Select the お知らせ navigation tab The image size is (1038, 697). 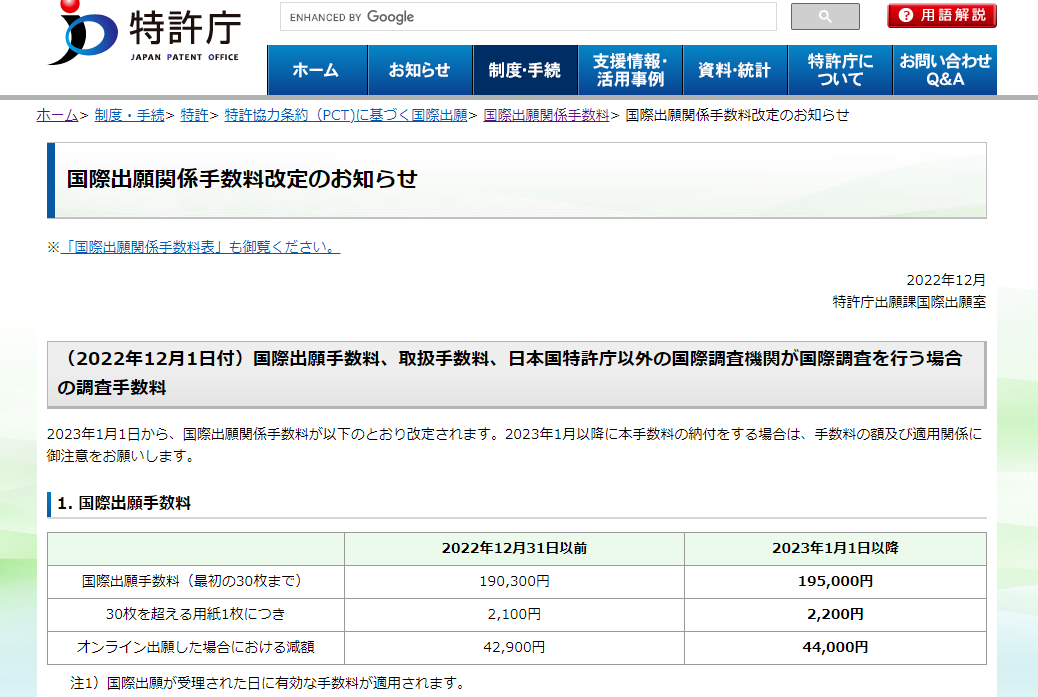[x=419, y=70]
